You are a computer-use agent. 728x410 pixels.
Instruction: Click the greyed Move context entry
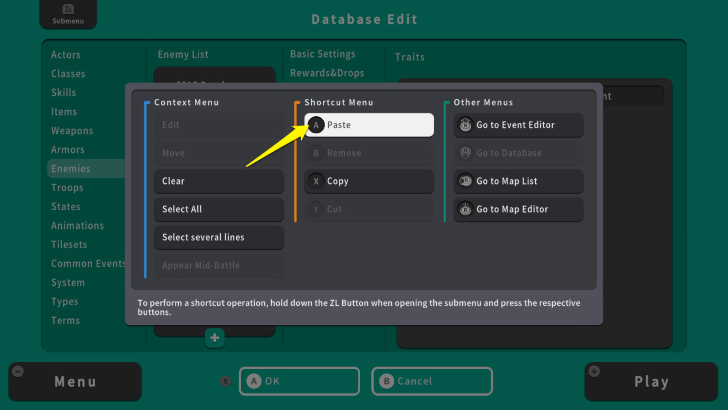(x=219, y=153)
